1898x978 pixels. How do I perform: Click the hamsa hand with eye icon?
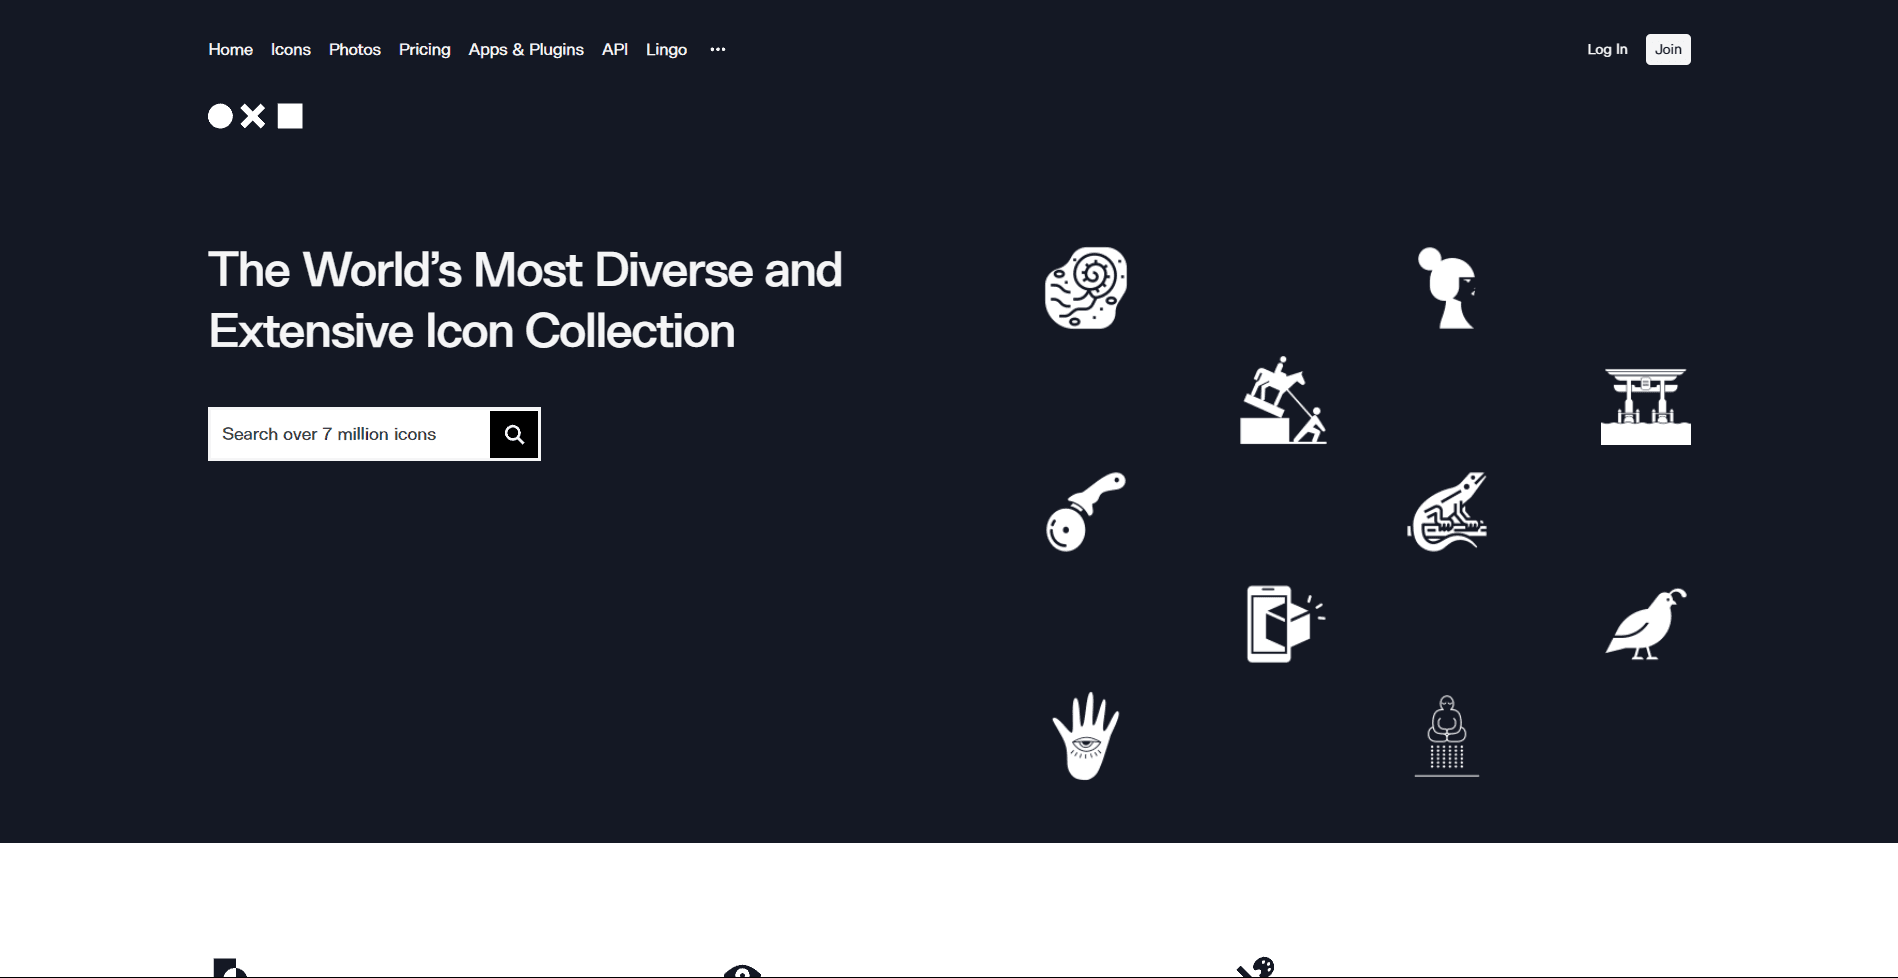[1086, 735]
